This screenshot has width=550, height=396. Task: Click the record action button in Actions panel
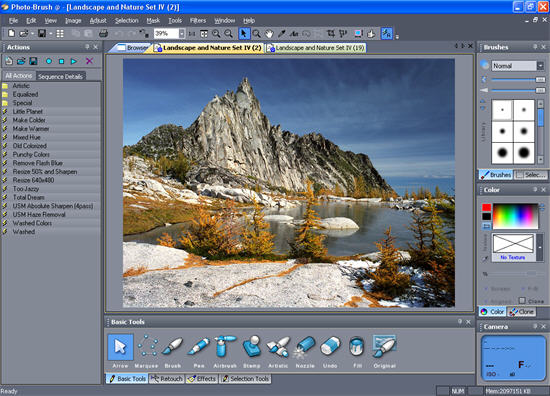click(x=48, y=61)
